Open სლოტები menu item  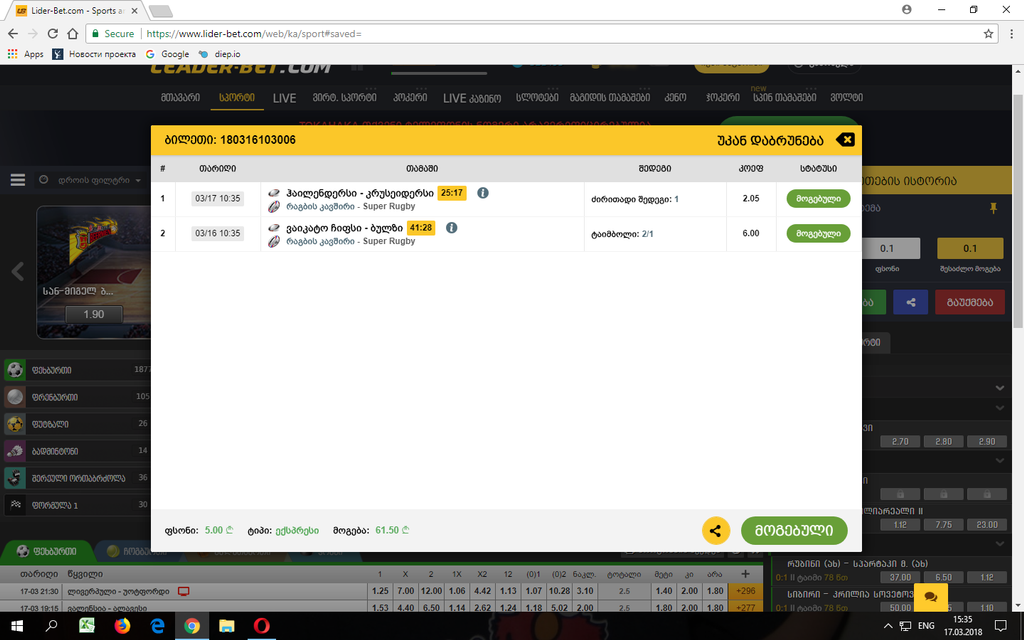537,97
